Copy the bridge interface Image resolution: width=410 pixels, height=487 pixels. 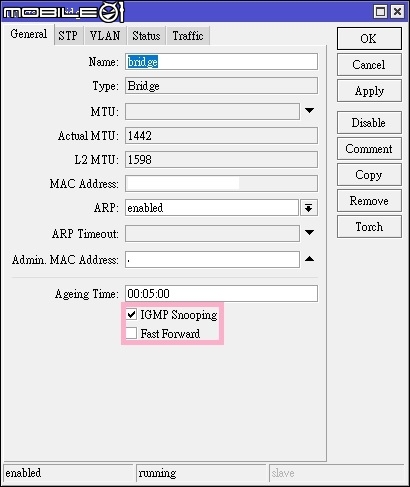pos(369,175)
